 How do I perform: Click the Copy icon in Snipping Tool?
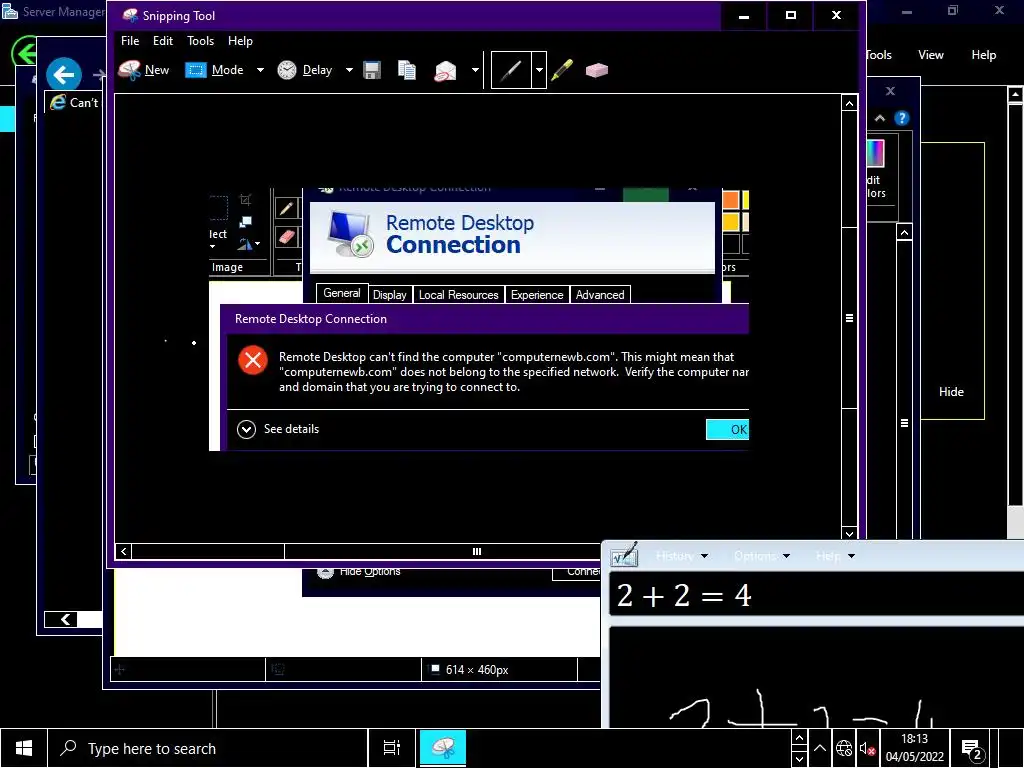[407, 70]
